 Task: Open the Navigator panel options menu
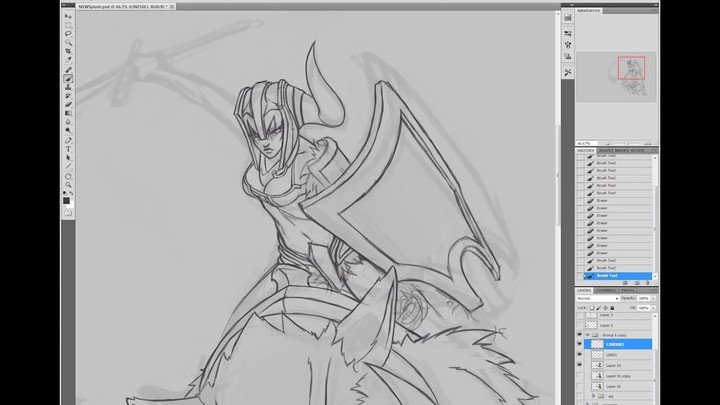653,11
